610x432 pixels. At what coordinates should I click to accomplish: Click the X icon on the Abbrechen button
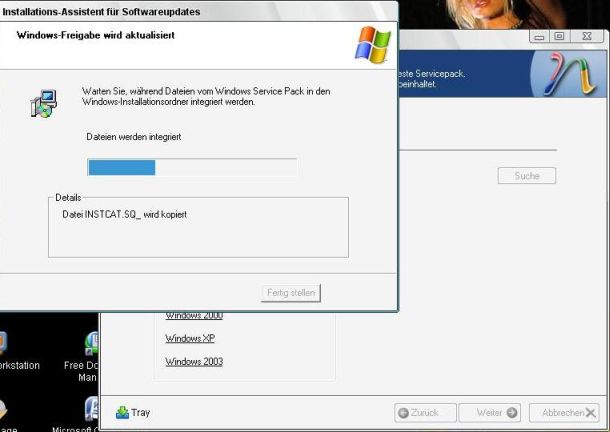point(591,413)
